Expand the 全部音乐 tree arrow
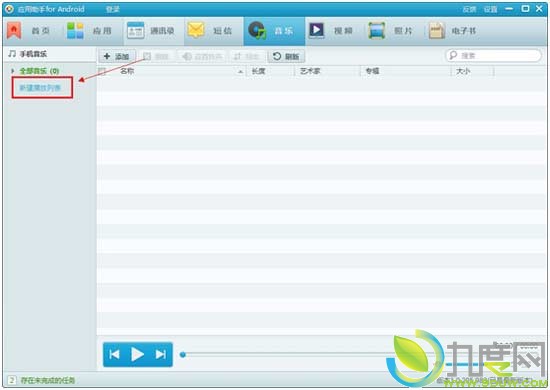The width and height of the screenshot is (550, 390). pyautogui.click(x=13, y=71)
